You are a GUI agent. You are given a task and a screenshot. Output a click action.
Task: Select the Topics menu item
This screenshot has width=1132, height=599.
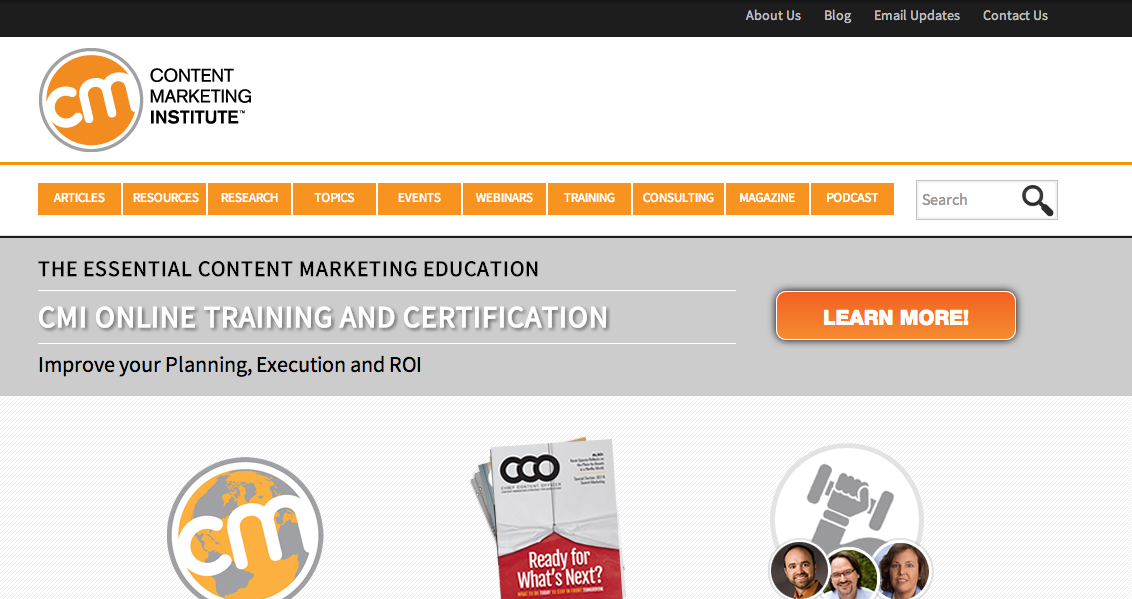pyautogui.click(x=334, y=198)
